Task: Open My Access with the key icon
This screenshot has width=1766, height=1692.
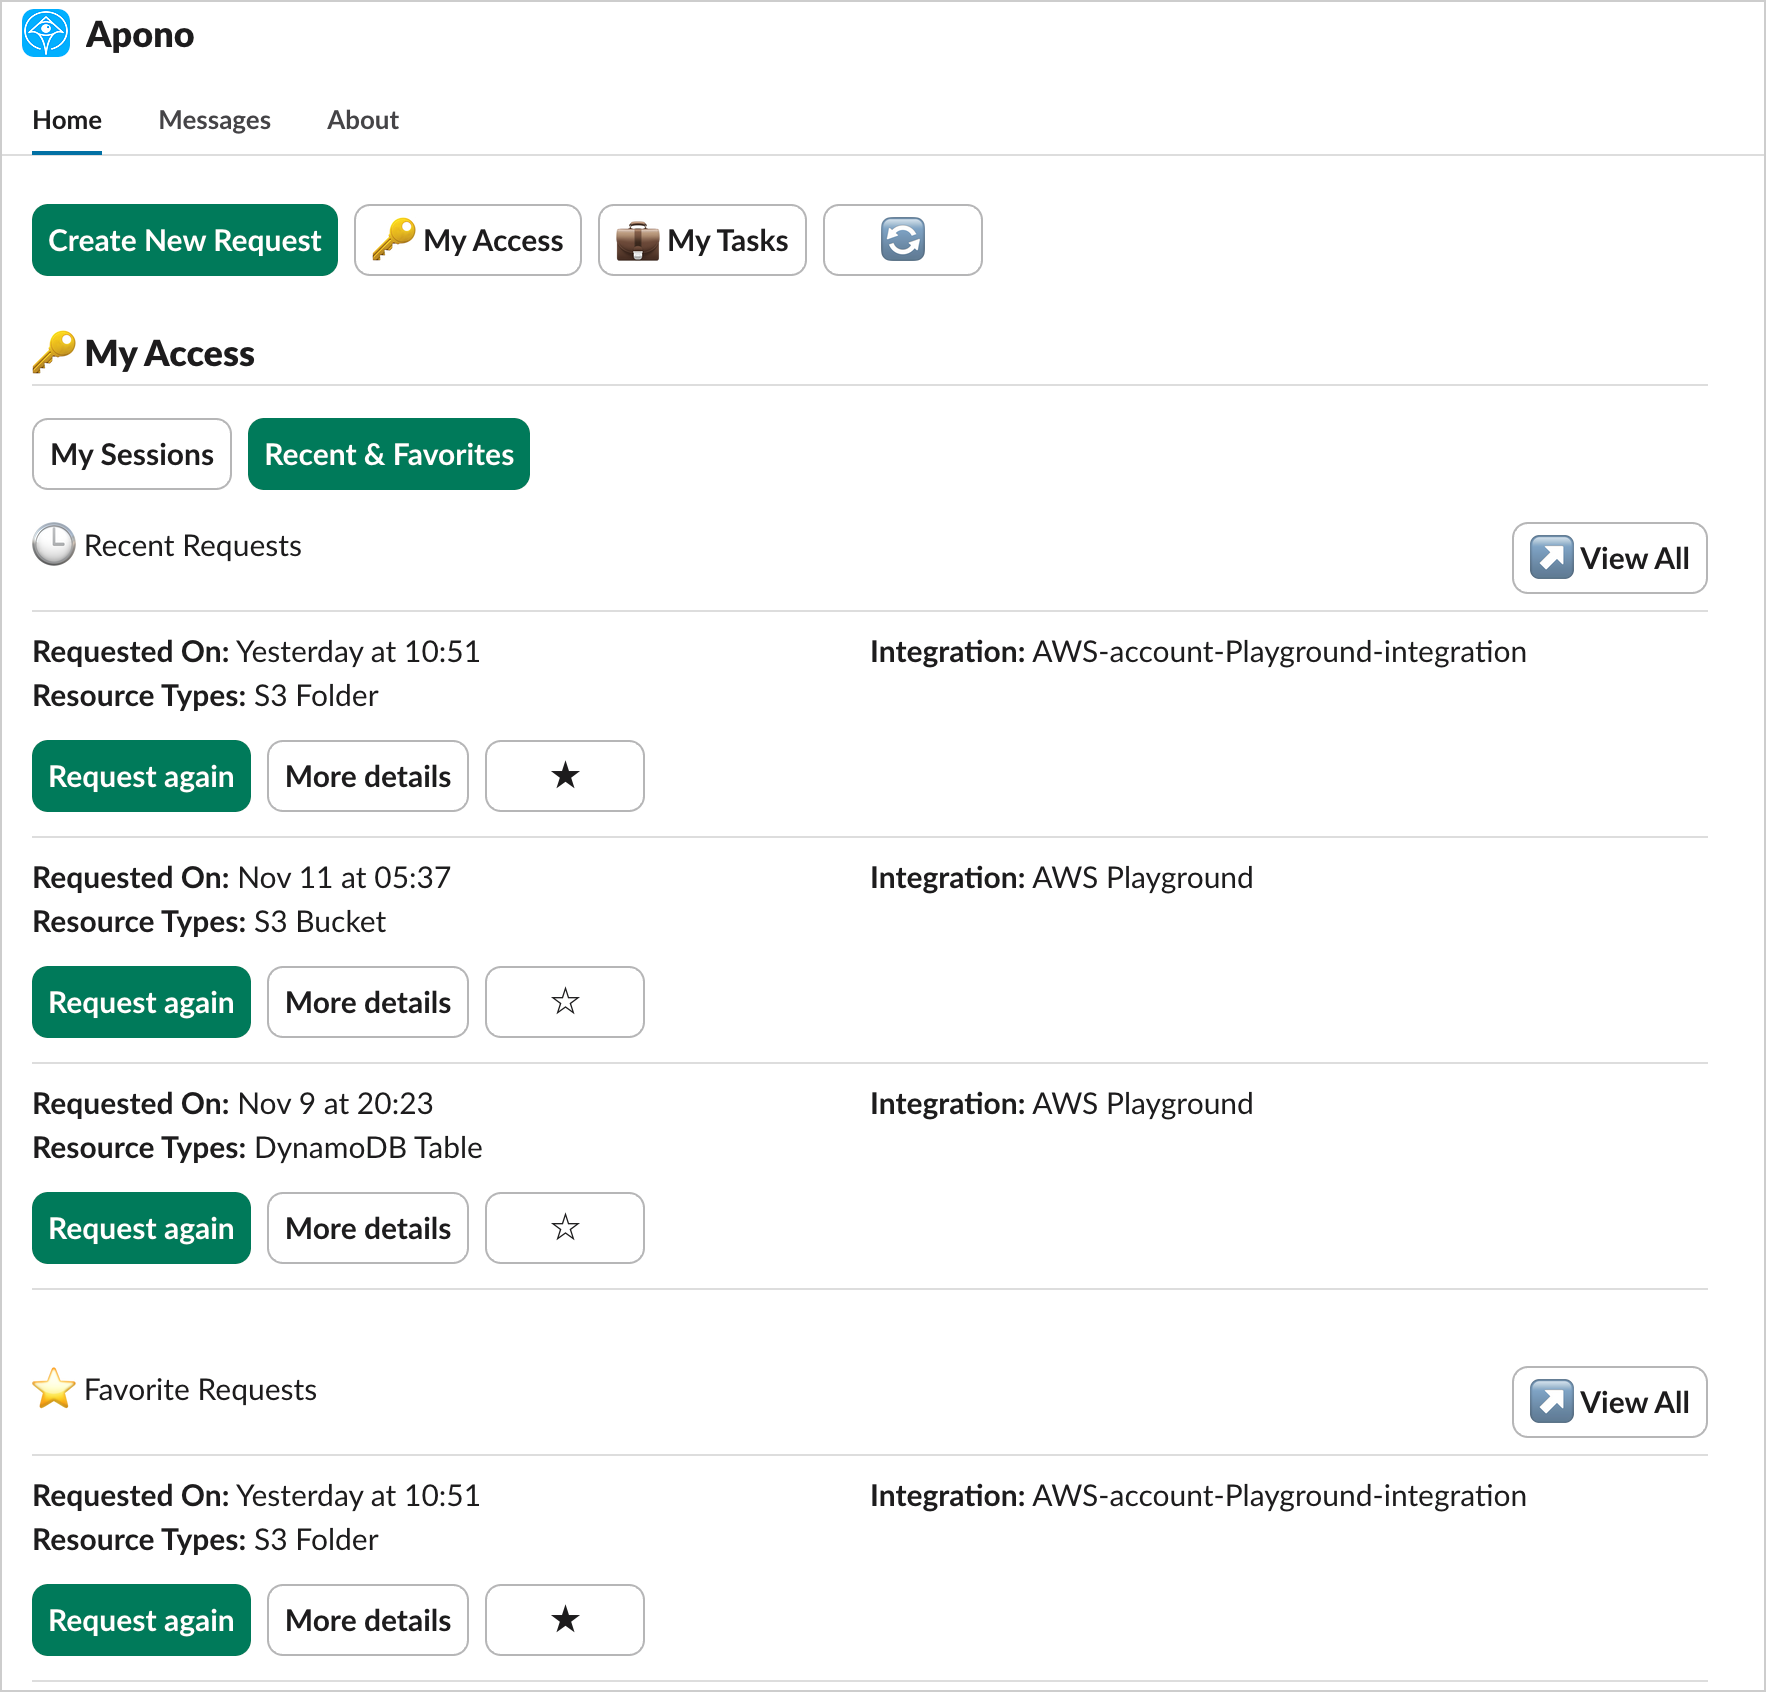Action: click(468, 240)
